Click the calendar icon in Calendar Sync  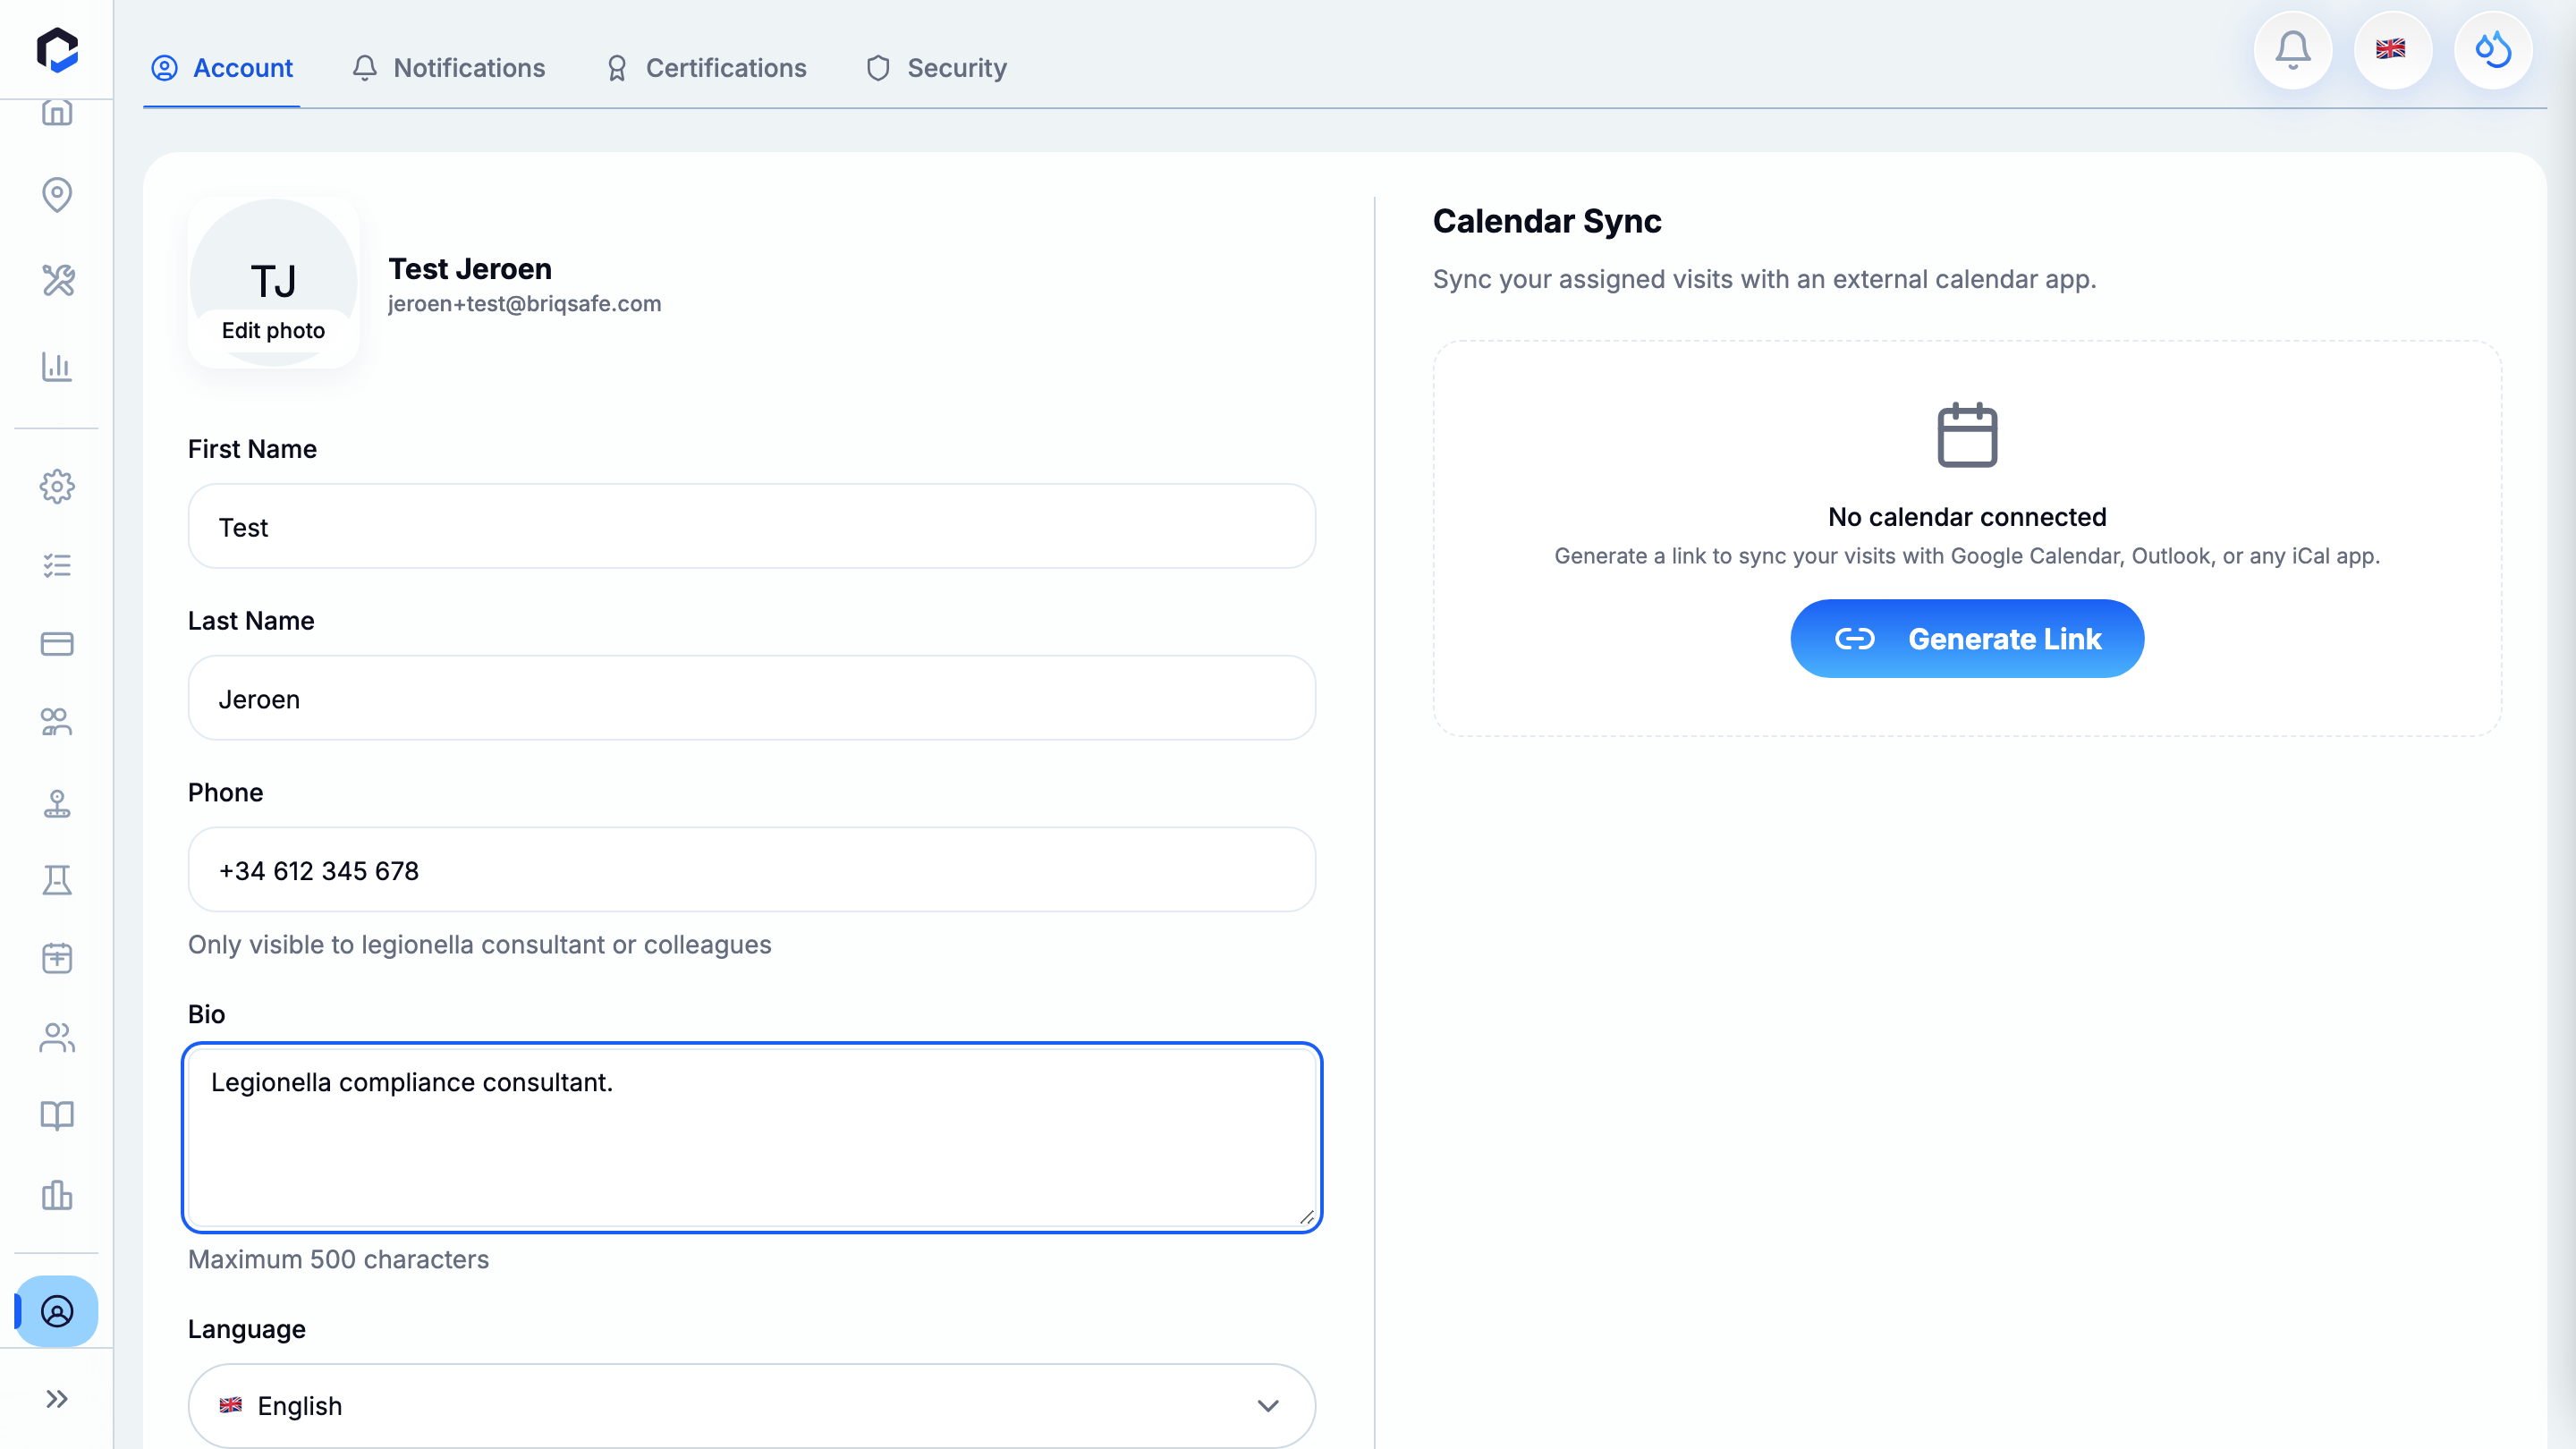pyautogui.click(x=1967, y=435)
